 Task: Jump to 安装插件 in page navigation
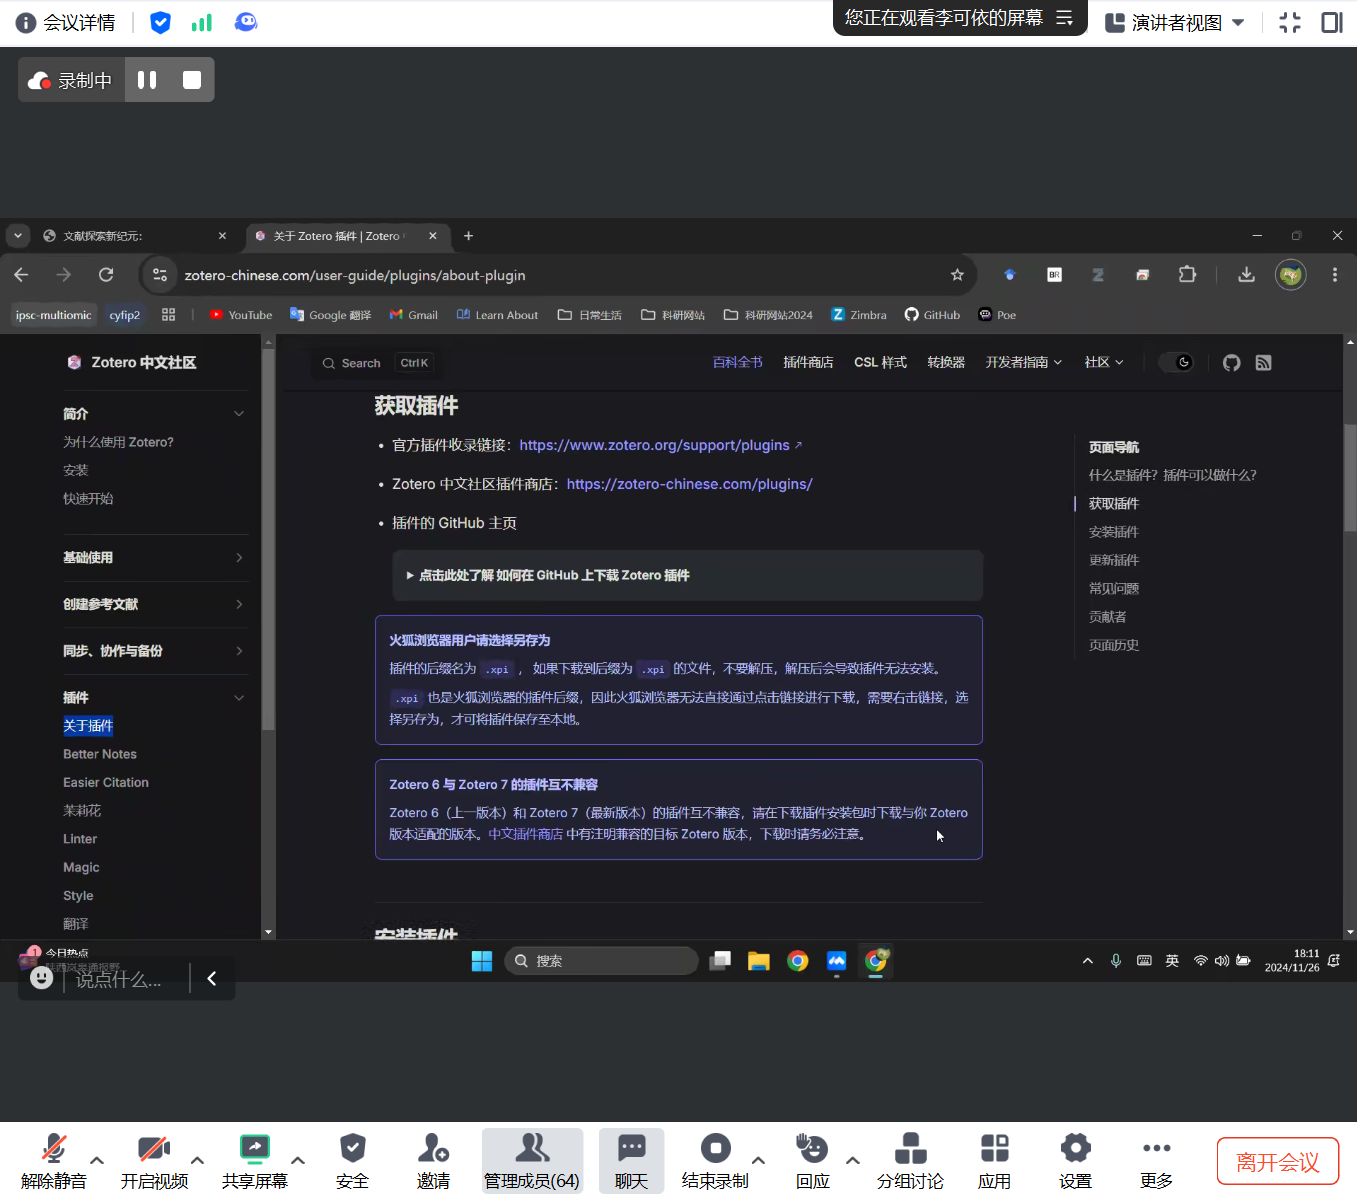[1114, 532]
